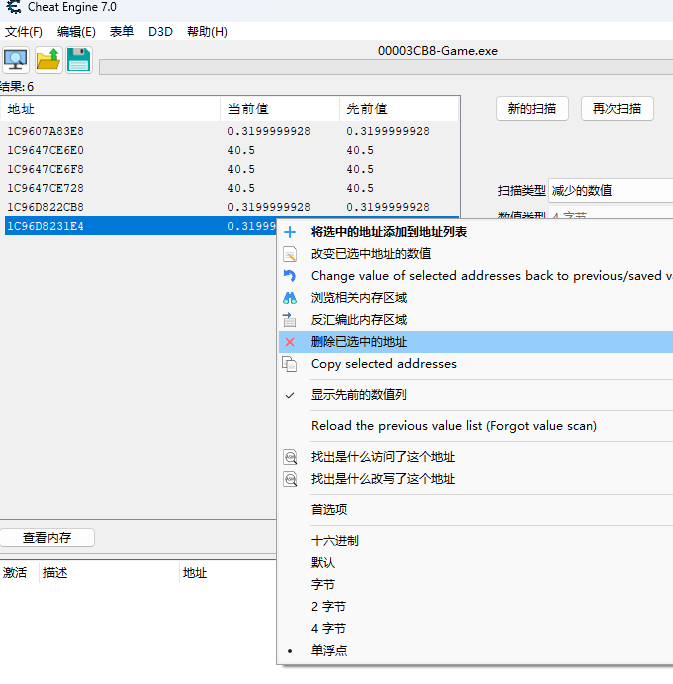The height and width of the screenshot is (684, 673).
Task: Click the notepad edit value icon
Action: tap(290, 254)
